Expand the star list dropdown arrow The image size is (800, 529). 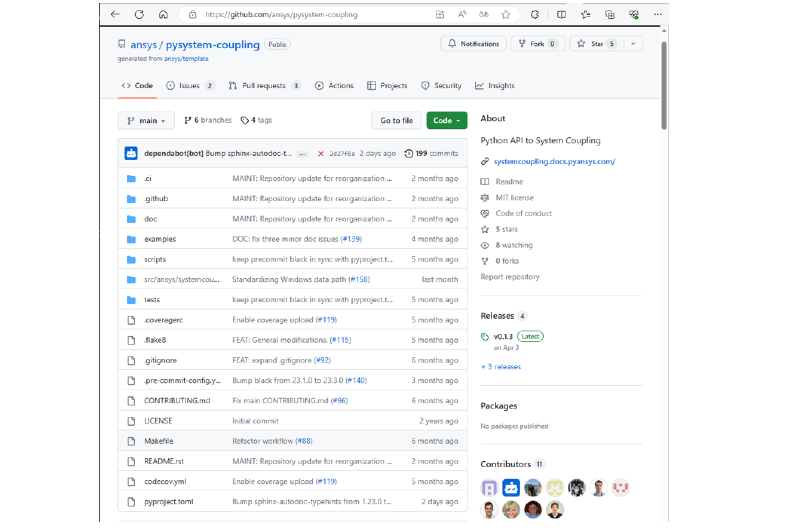pyautogui.click(x=634, y=44)
